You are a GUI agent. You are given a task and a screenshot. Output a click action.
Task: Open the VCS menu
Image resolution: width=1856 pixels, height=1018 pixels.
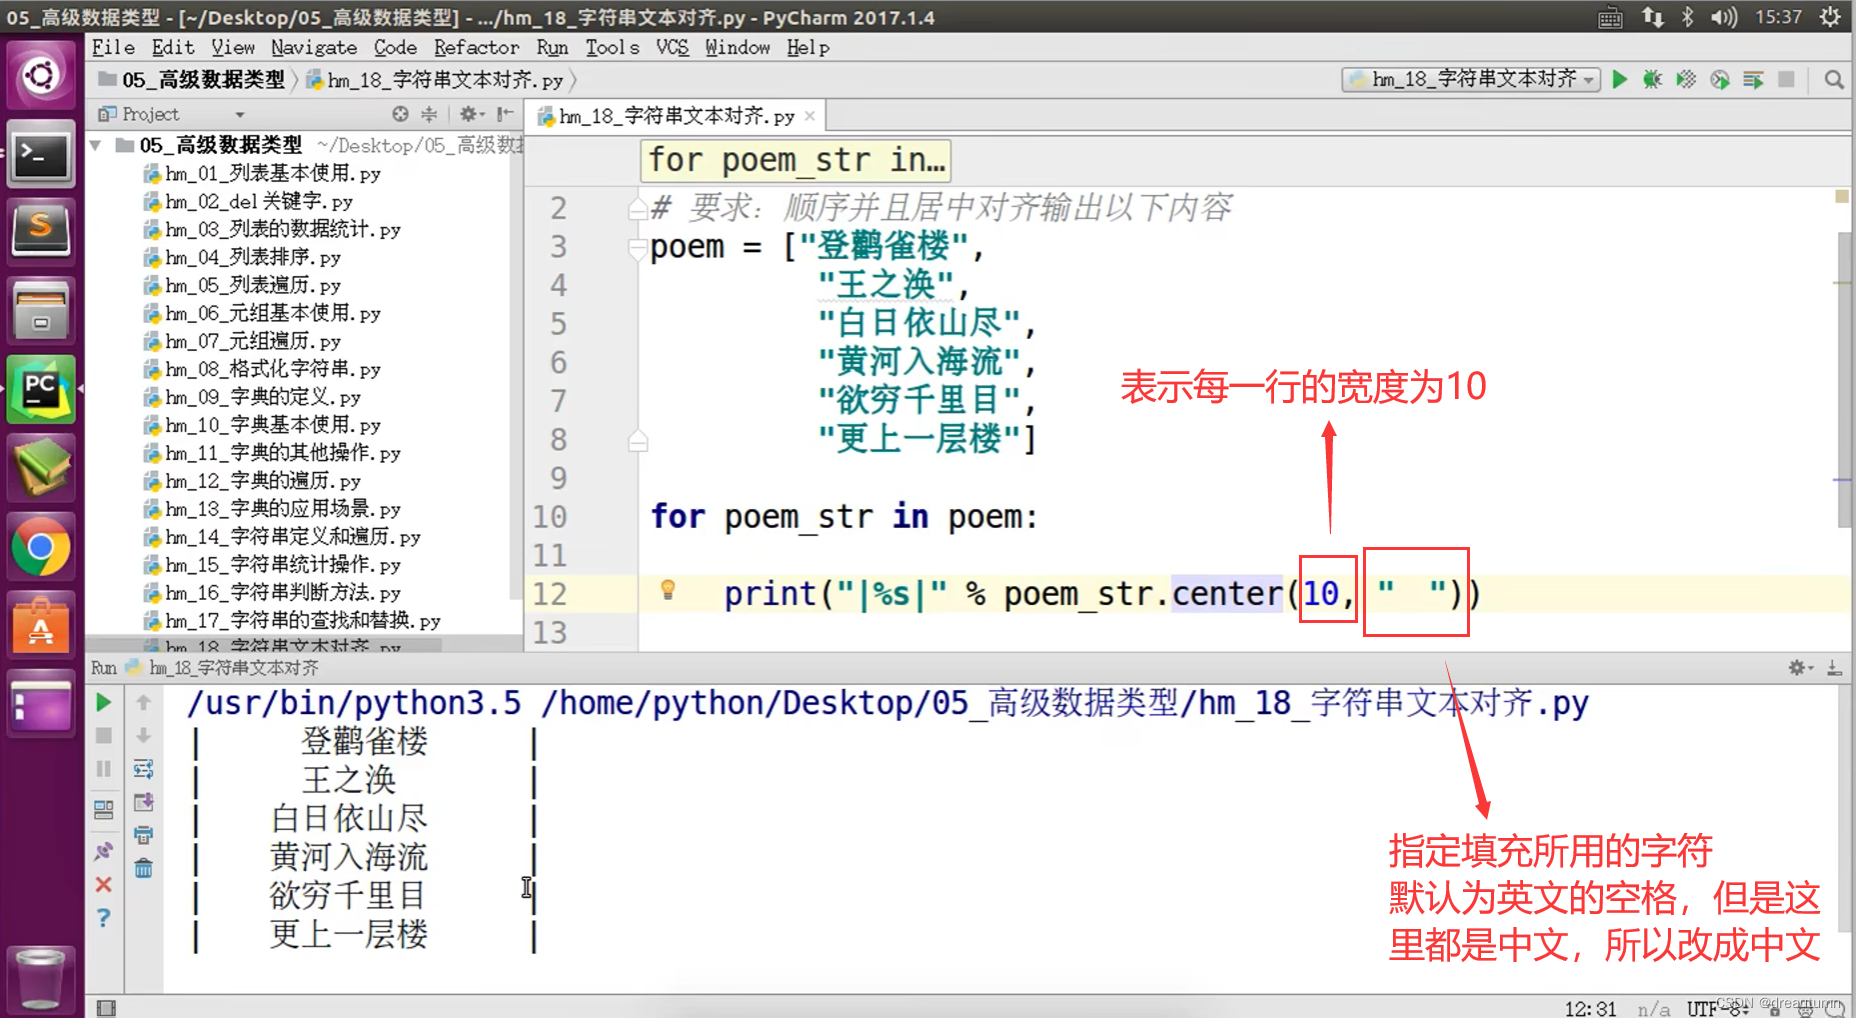(x=672, y=47)
